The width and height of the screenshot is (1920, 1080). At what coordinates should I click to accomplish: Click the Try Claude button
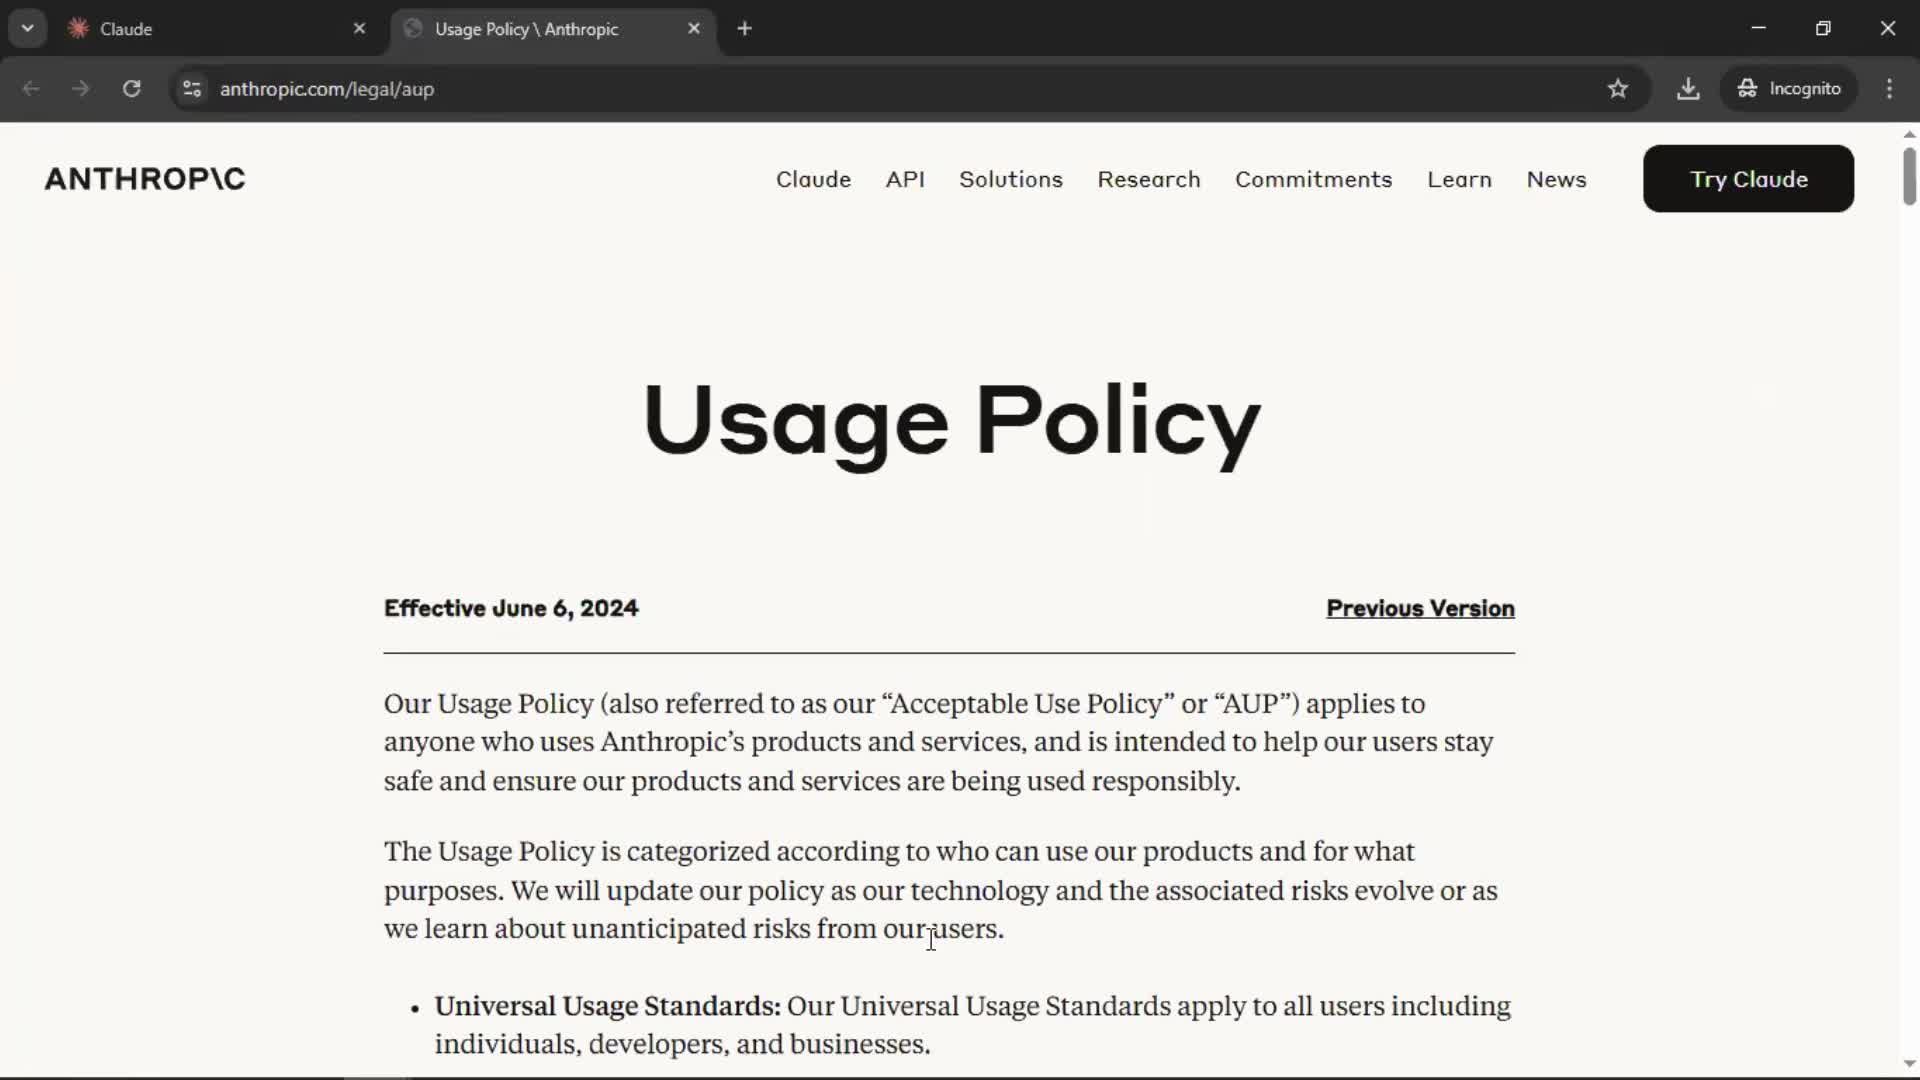pyautogui.click(x=1748, y=179)
